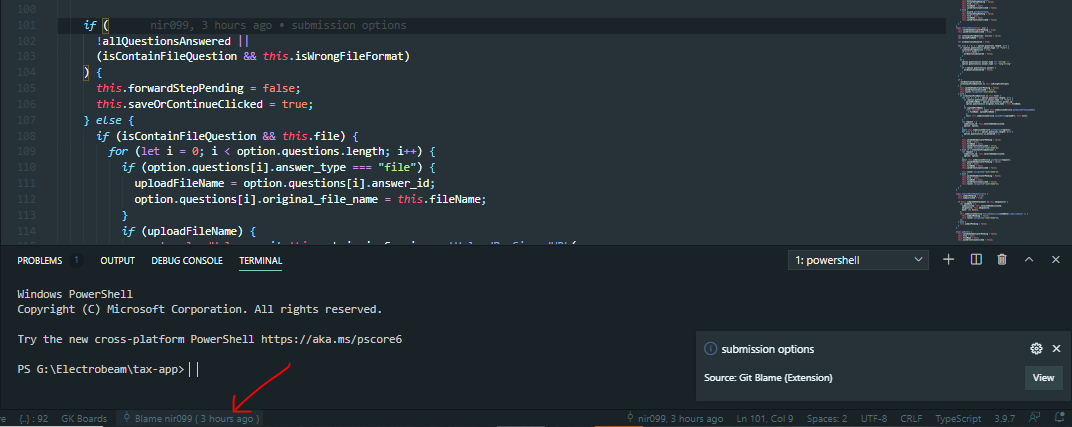This screenshot has width=1072, height=427.
Task: Click 'Windows PowerShell' terminal text
Action: click(x=75, y=294)
